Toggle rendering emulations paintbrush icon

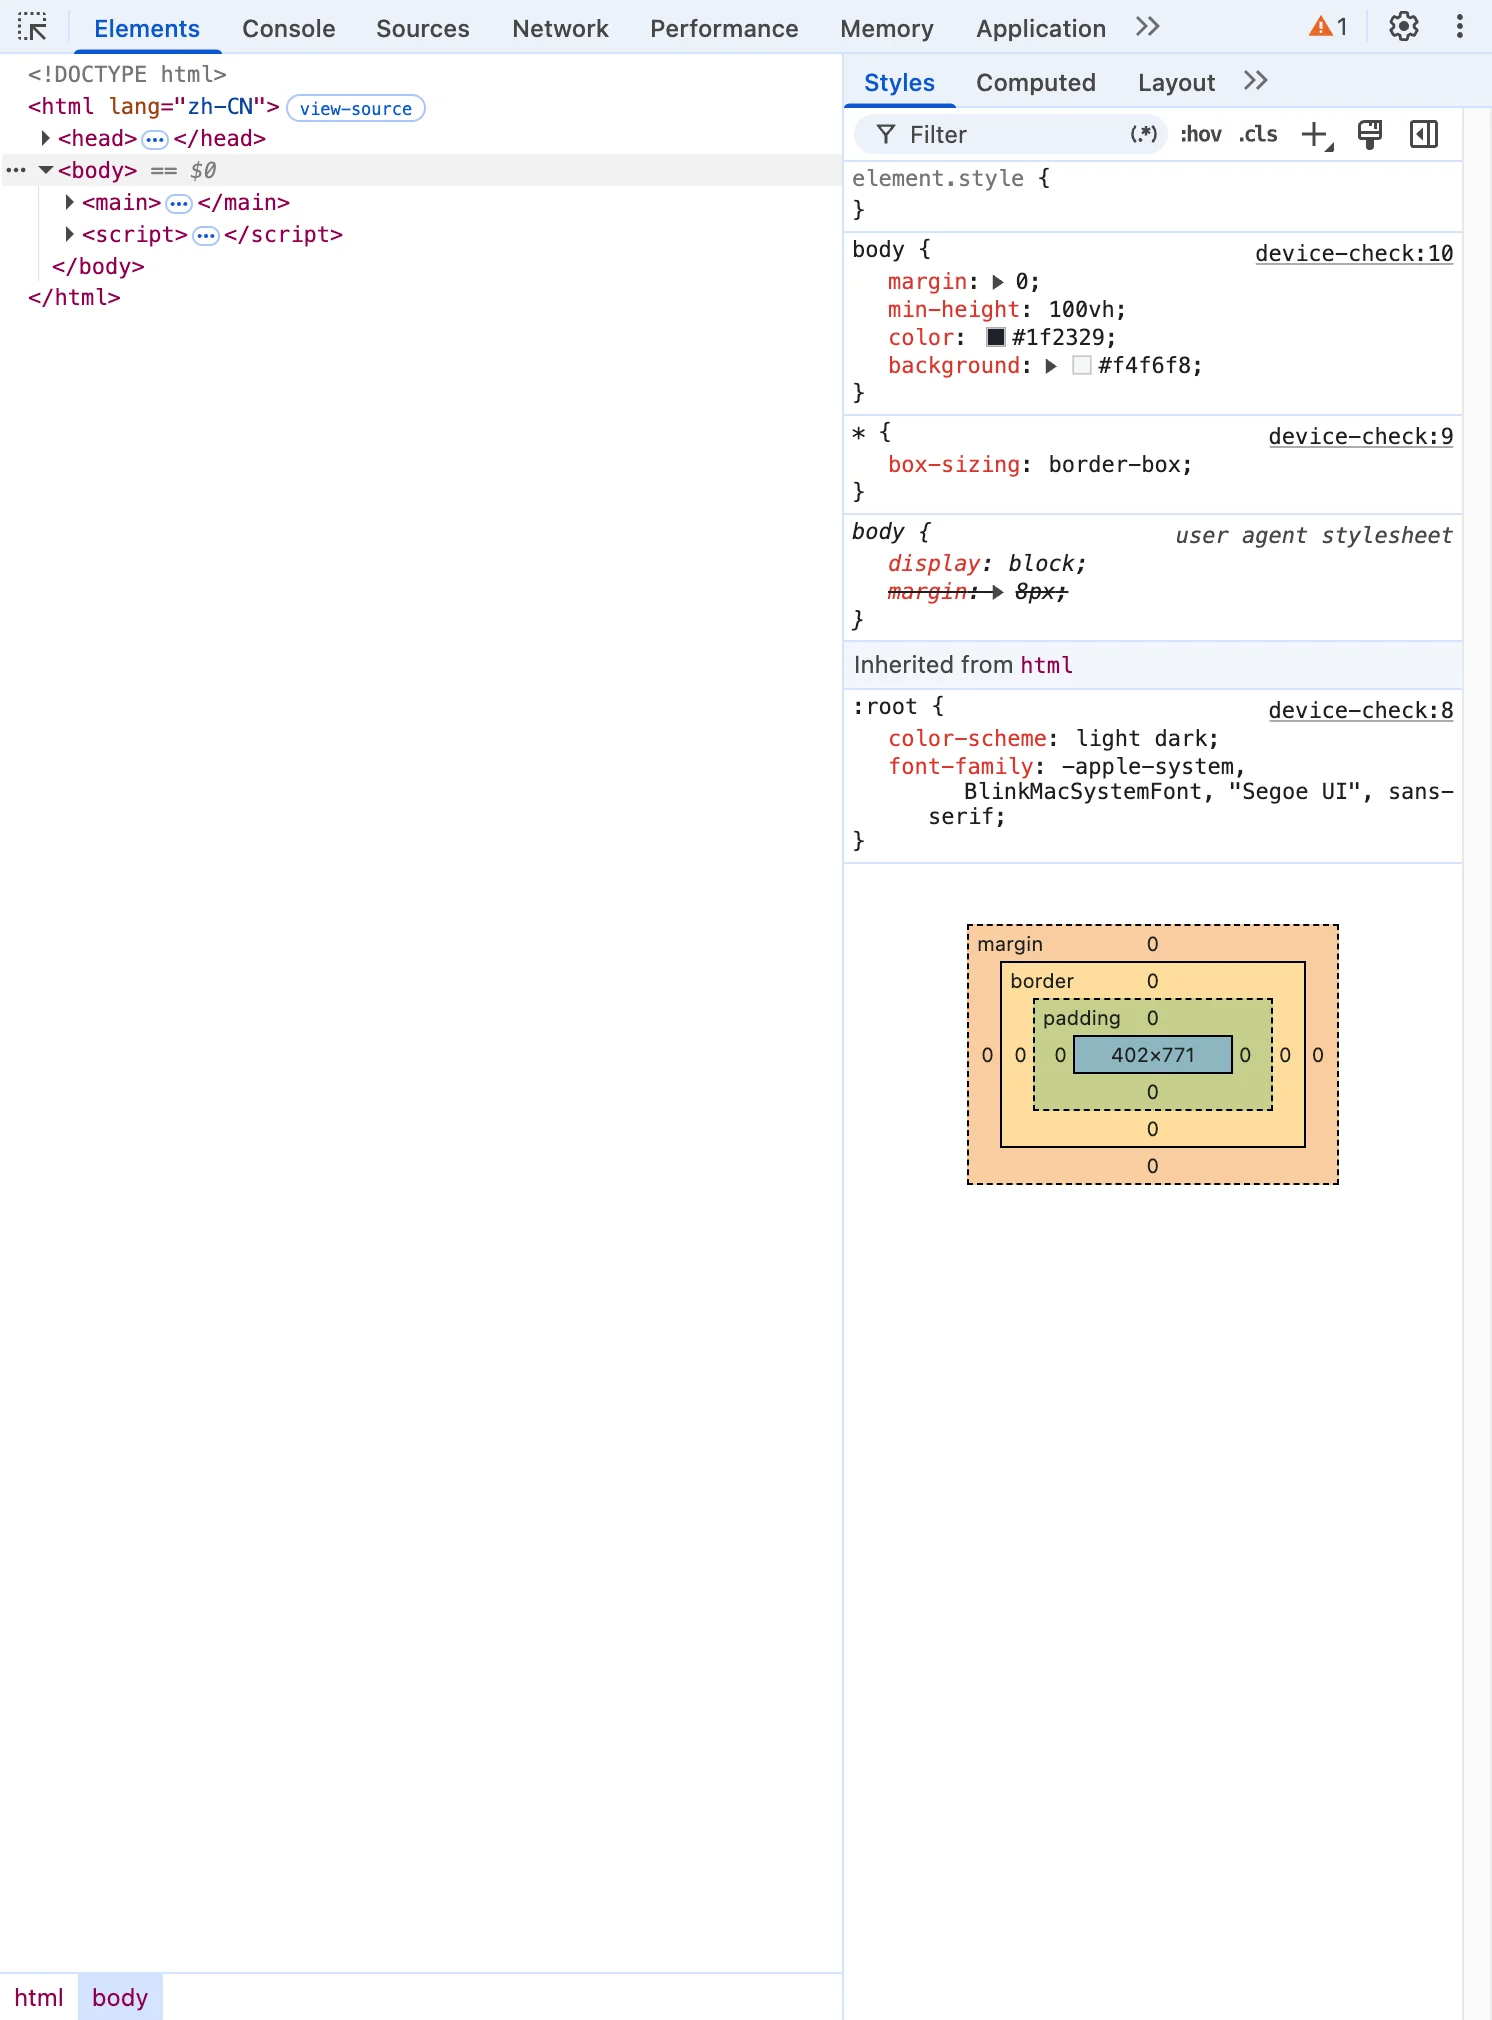point(1370,135)
